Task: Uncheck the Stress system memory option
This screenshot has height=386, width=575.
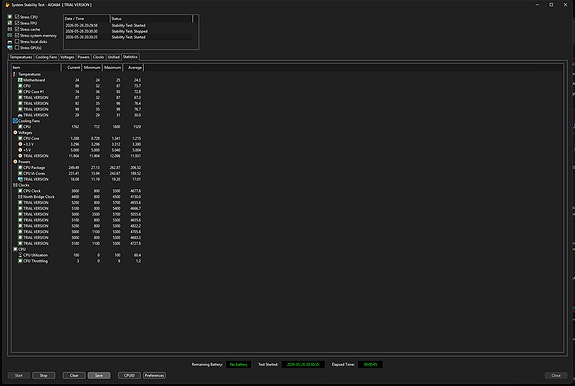Action: pyautogui.click(x=17, y=35)
